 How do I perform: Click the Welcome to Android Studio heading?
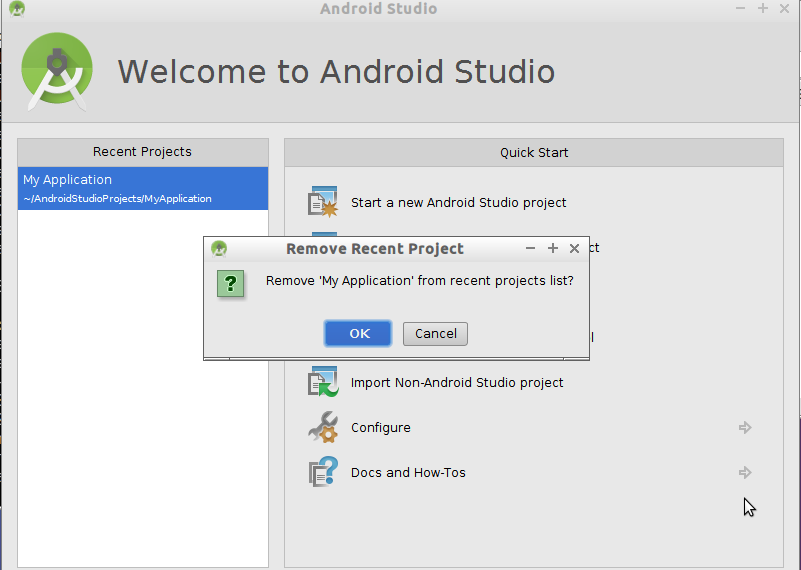(336, 72)
